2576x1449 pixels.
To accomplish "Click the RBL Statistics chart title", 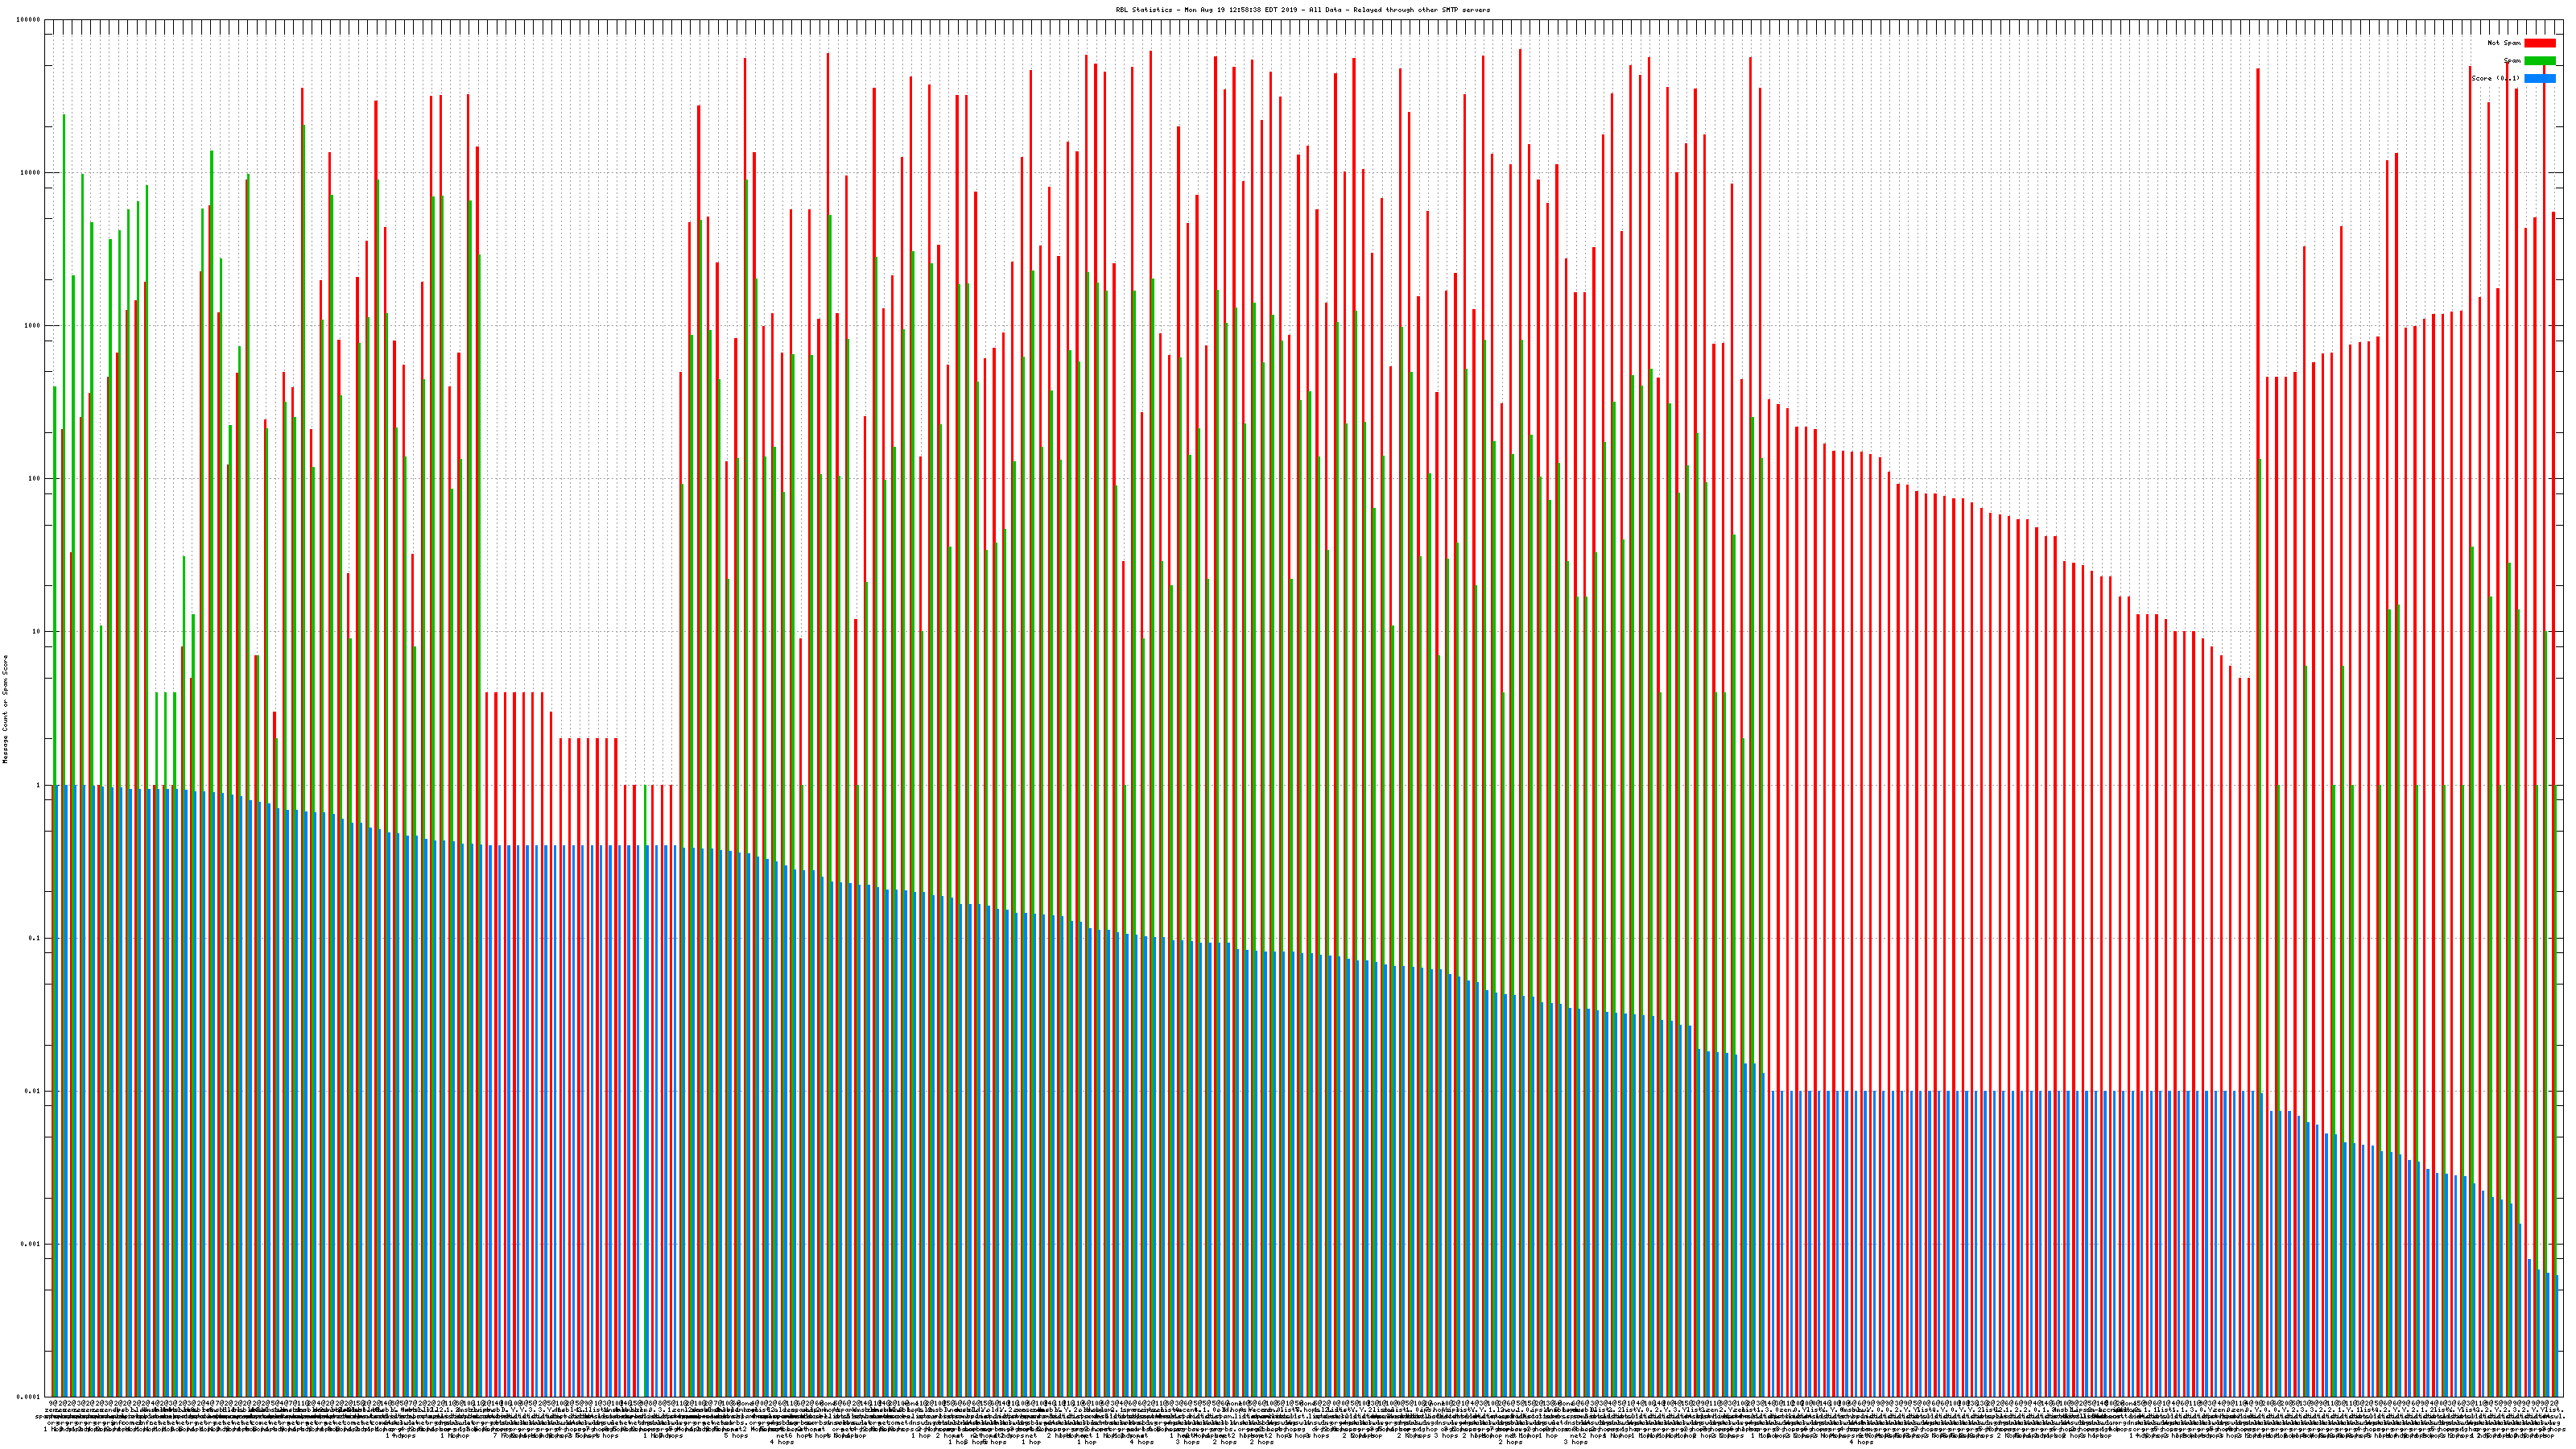I will [1302, 10].
